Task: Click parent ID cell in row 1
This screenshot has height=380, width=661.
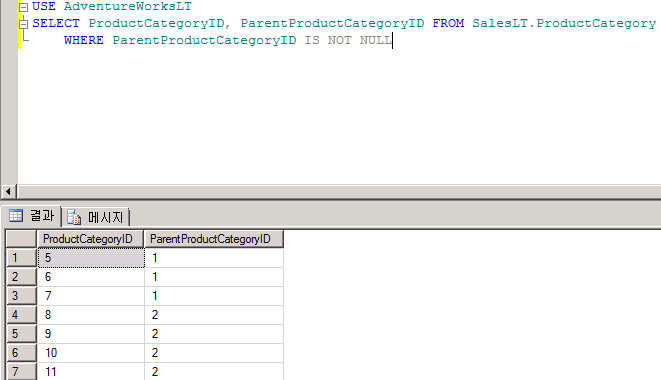Action: (x=214, y=258)
